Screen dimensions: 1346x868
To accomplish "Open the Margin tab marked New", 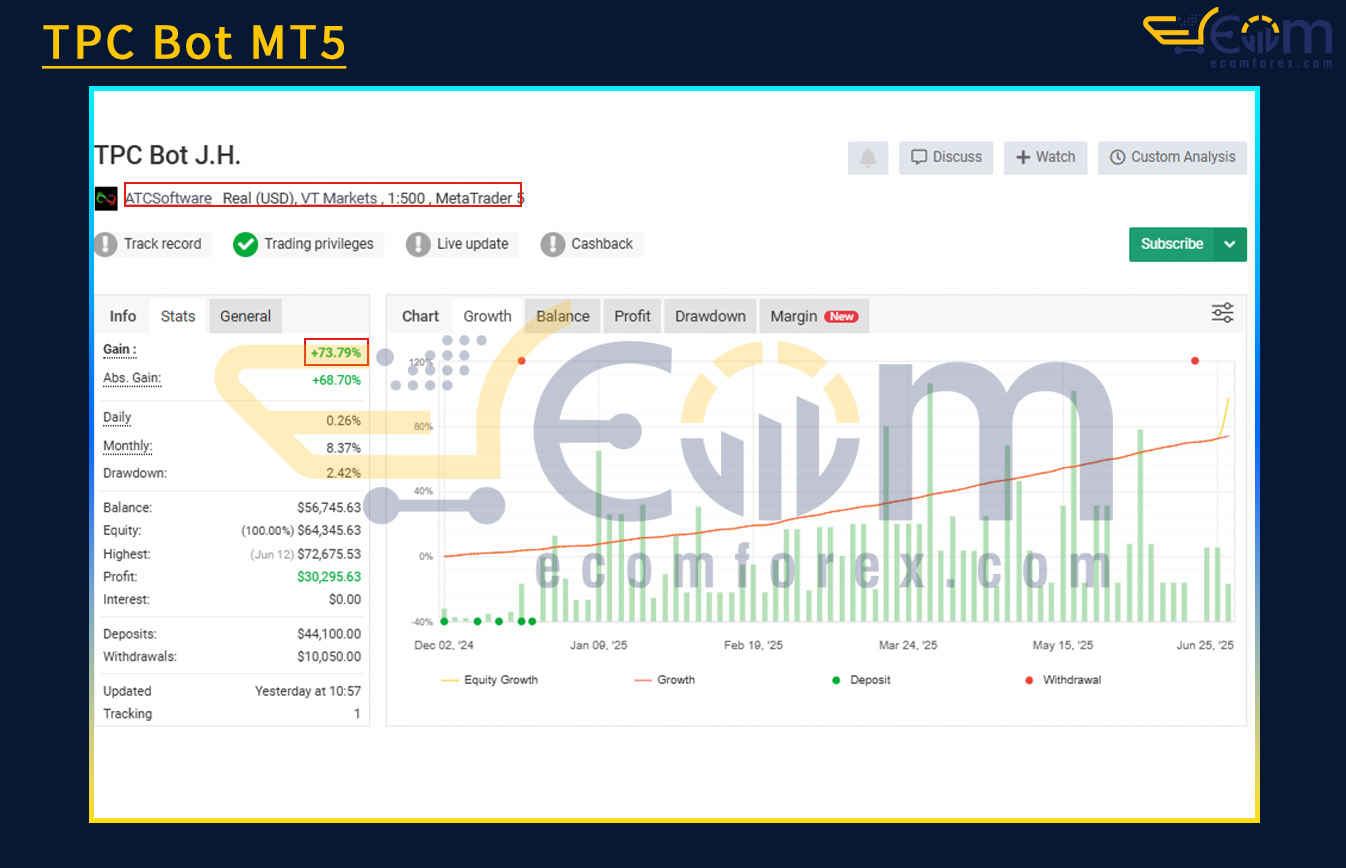I will pyautogui.click(x=814, y=316).
